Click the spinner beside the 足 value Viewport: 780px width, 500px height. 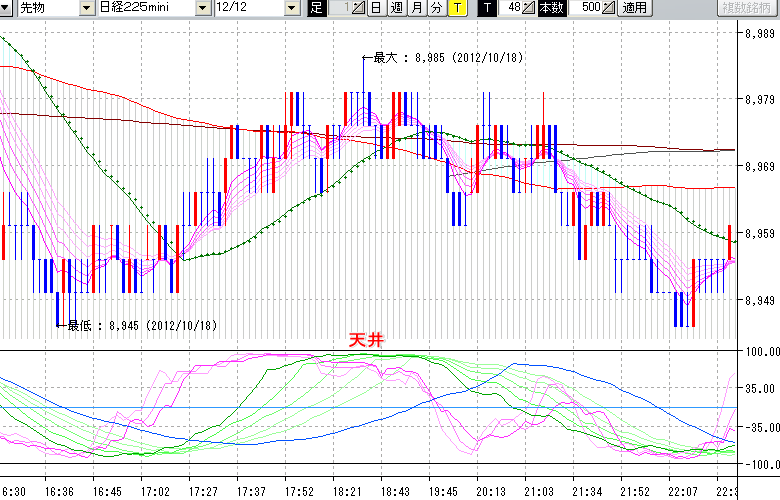tap(360, 8)
